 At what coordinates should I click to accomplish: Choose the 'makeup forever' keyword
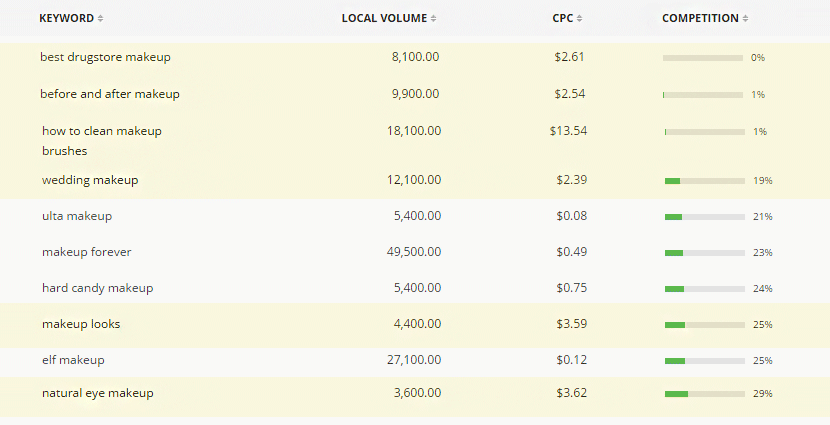click(x=86, y=252)
